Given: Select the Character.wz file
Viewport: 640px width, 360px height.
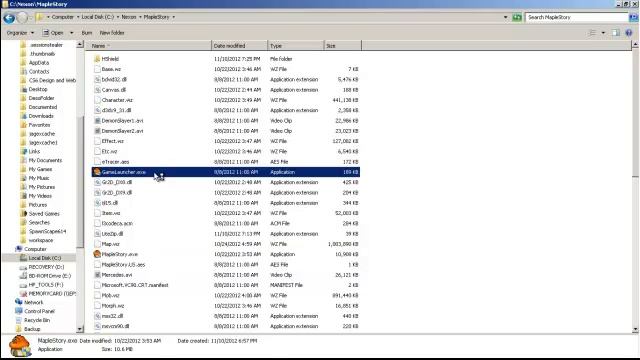Looking at the screenshot, I should coord(117,100).
